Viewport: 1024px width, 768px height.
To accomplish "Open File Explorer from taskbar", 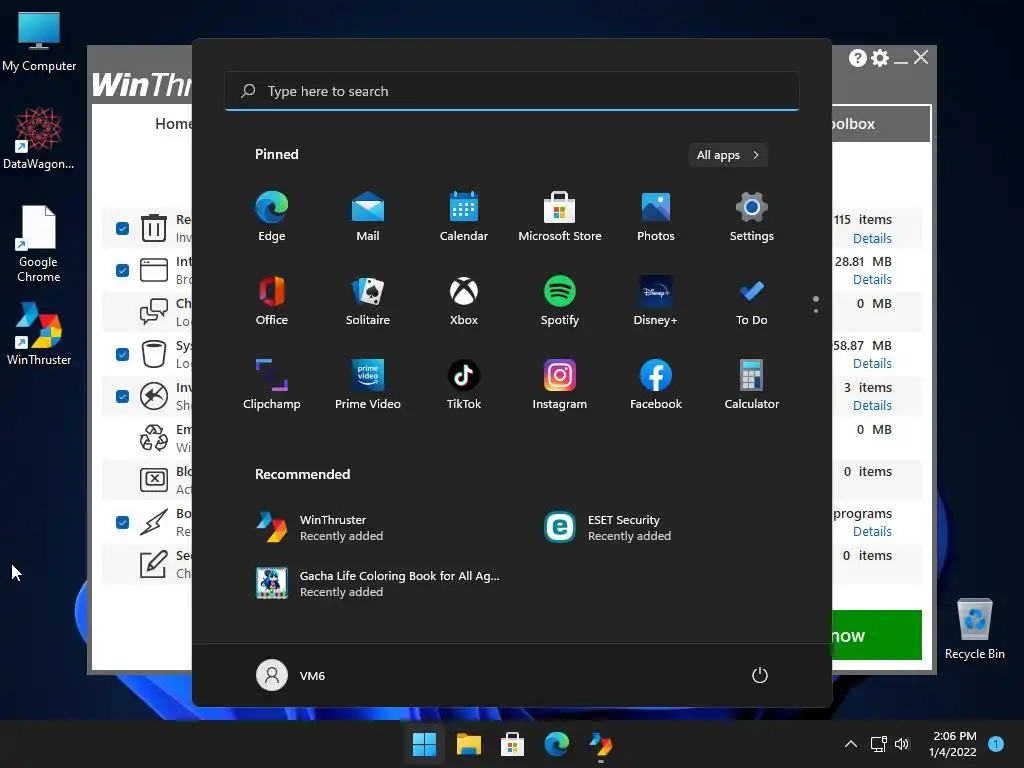I will point(468,744).
